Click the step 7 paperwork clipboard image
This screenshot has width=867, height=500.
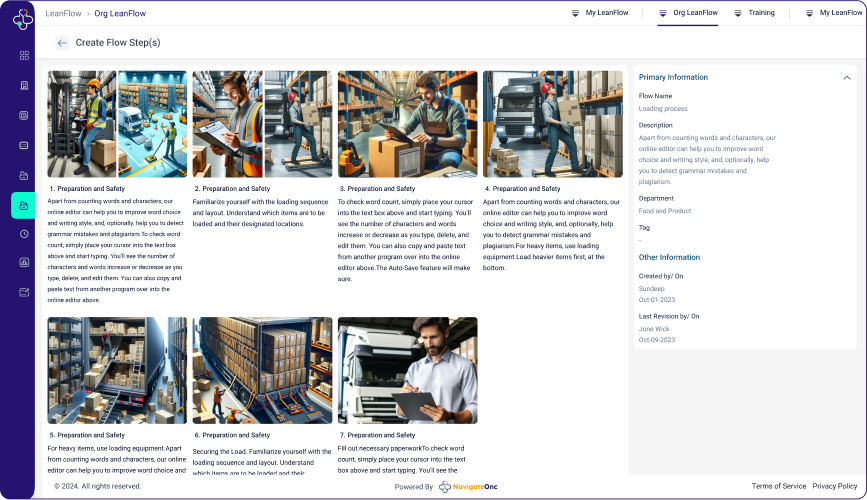click(407, 370)
